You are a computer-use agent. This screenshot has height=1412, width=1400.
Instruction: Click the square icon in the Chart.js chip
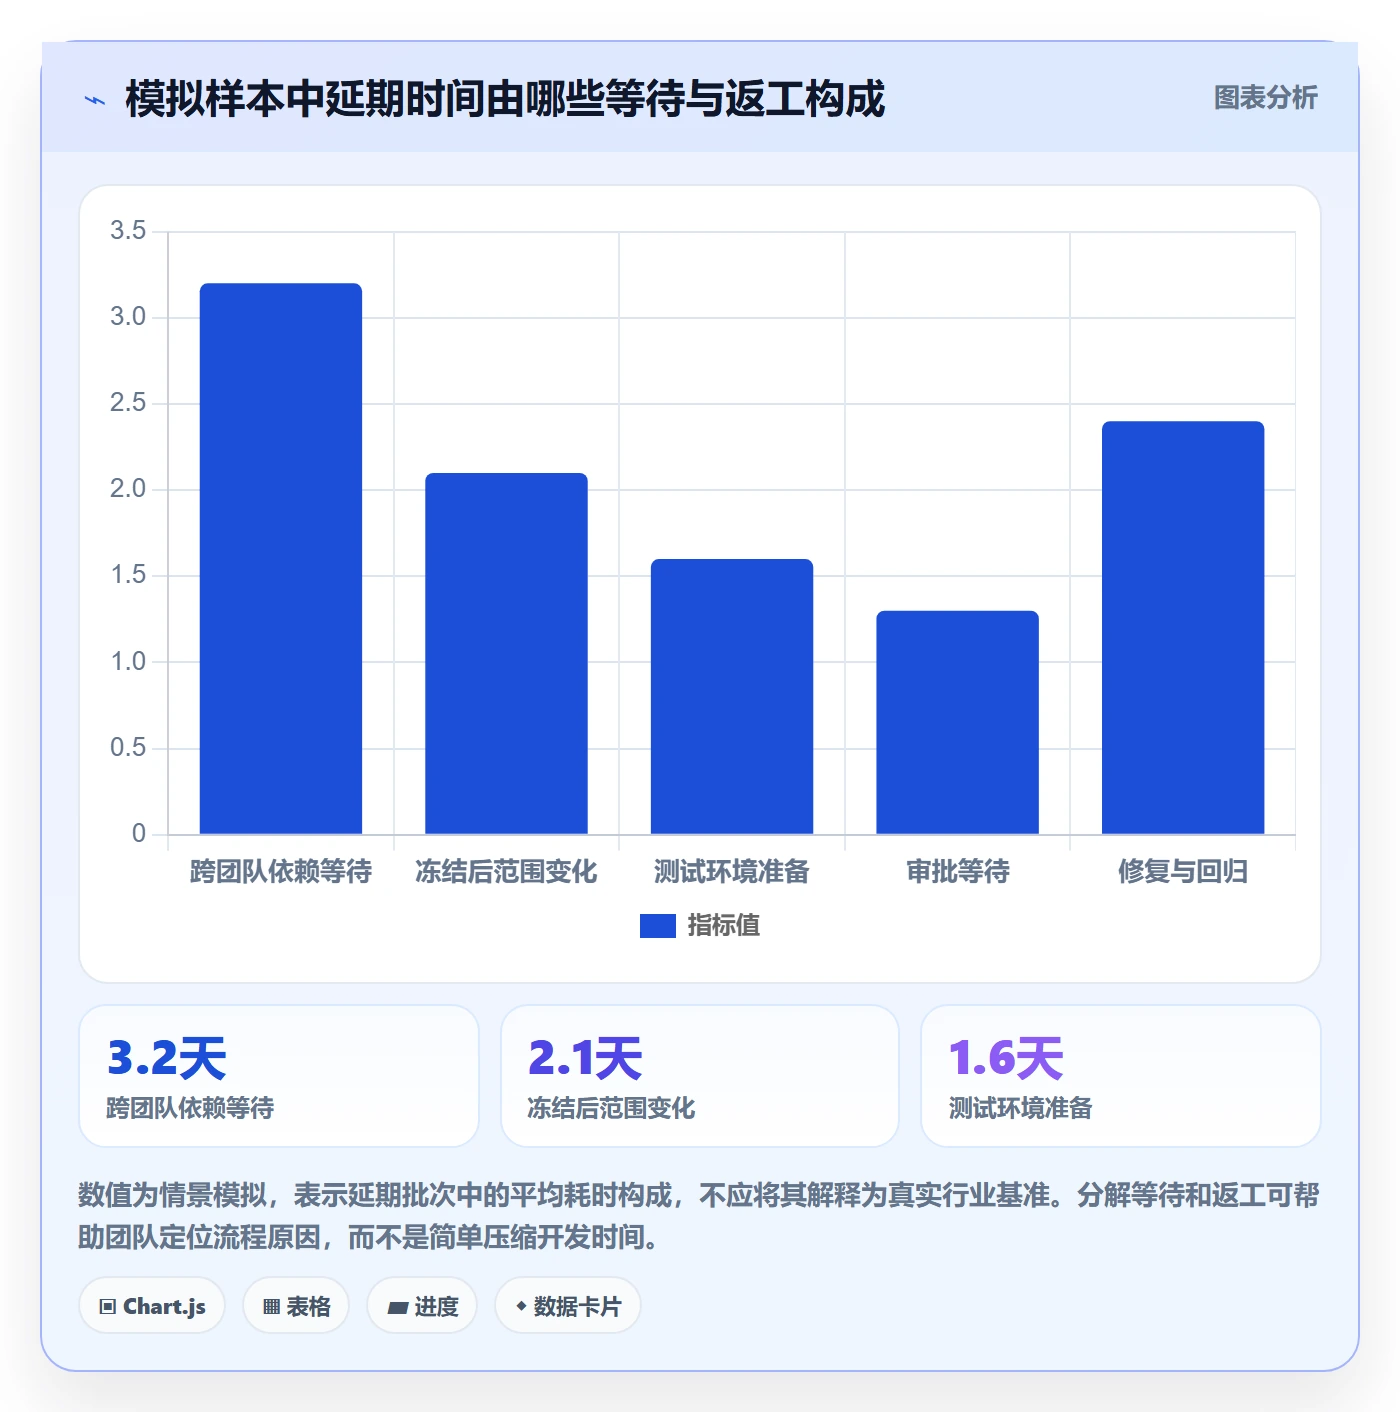[x=108, y=1307]
